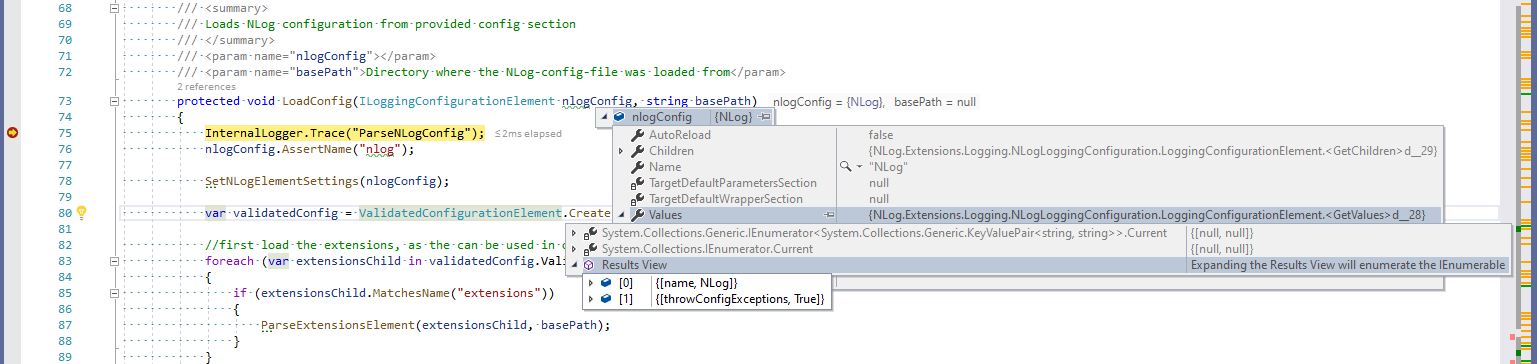The height and width of the screenshot is (364, 1537).
Task: Select the {[name, NLog]} value
Action: tap(697, 283)
